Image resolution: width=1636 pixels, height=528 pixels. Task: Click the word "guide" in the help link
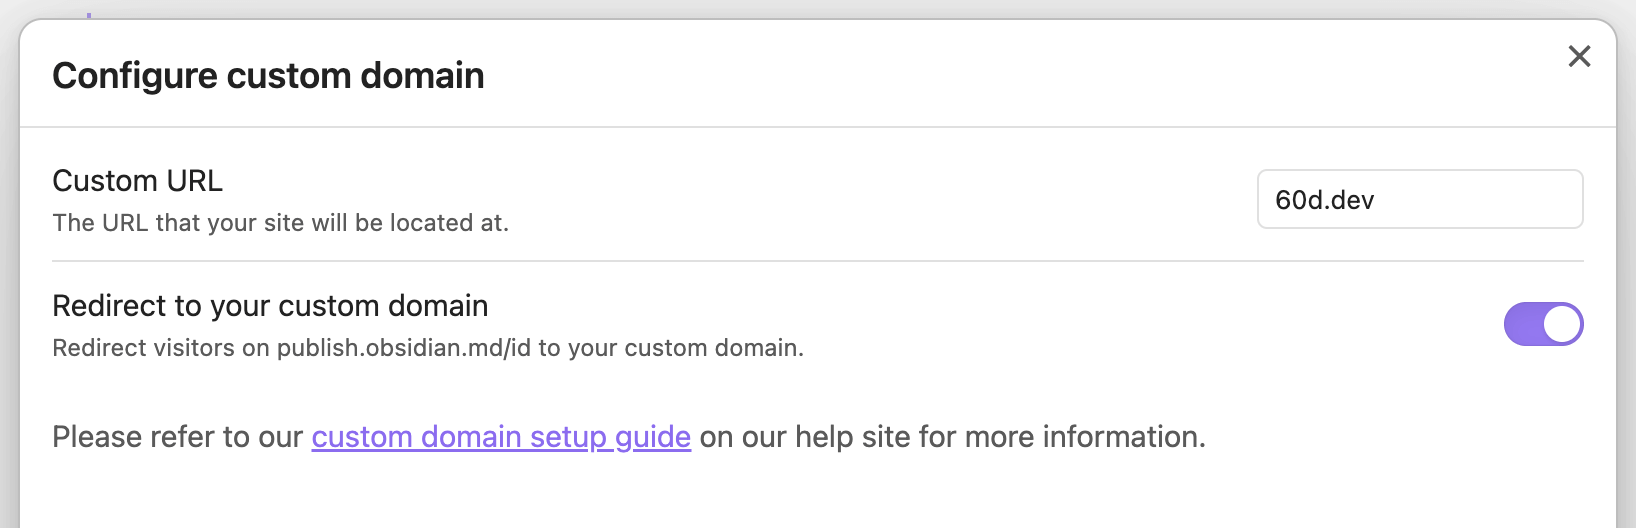click(x=652, y=437)
